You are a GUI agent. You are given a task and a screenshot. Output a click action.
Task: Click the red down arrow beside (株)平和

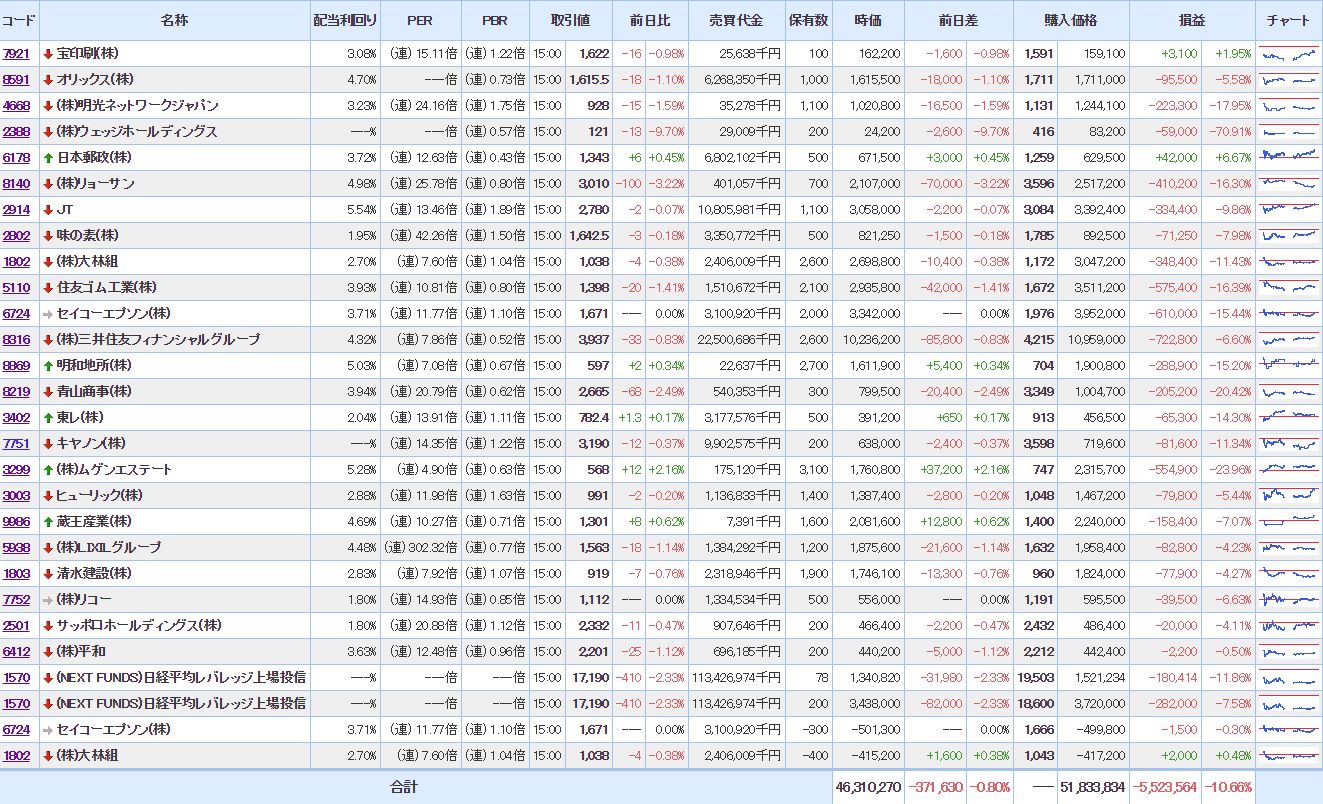click(x=47, y=652)
